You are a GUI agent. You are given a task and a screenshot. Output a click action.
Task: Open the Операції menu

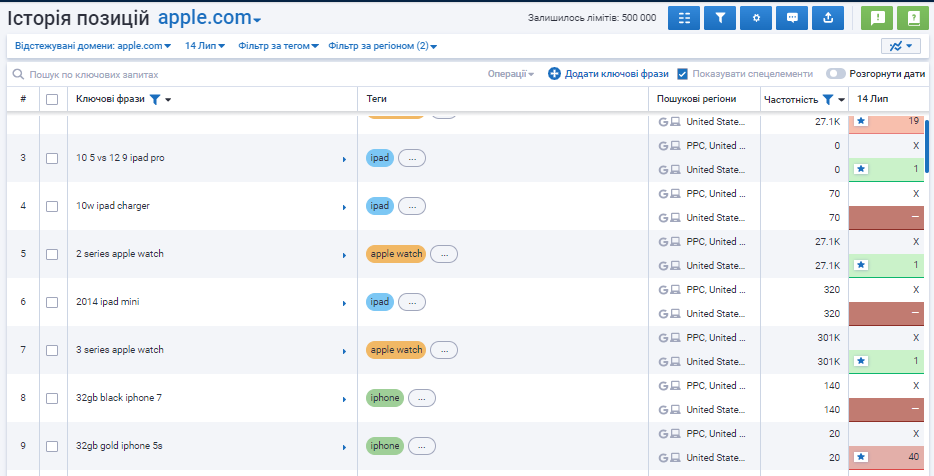click(x=510, y=74)
